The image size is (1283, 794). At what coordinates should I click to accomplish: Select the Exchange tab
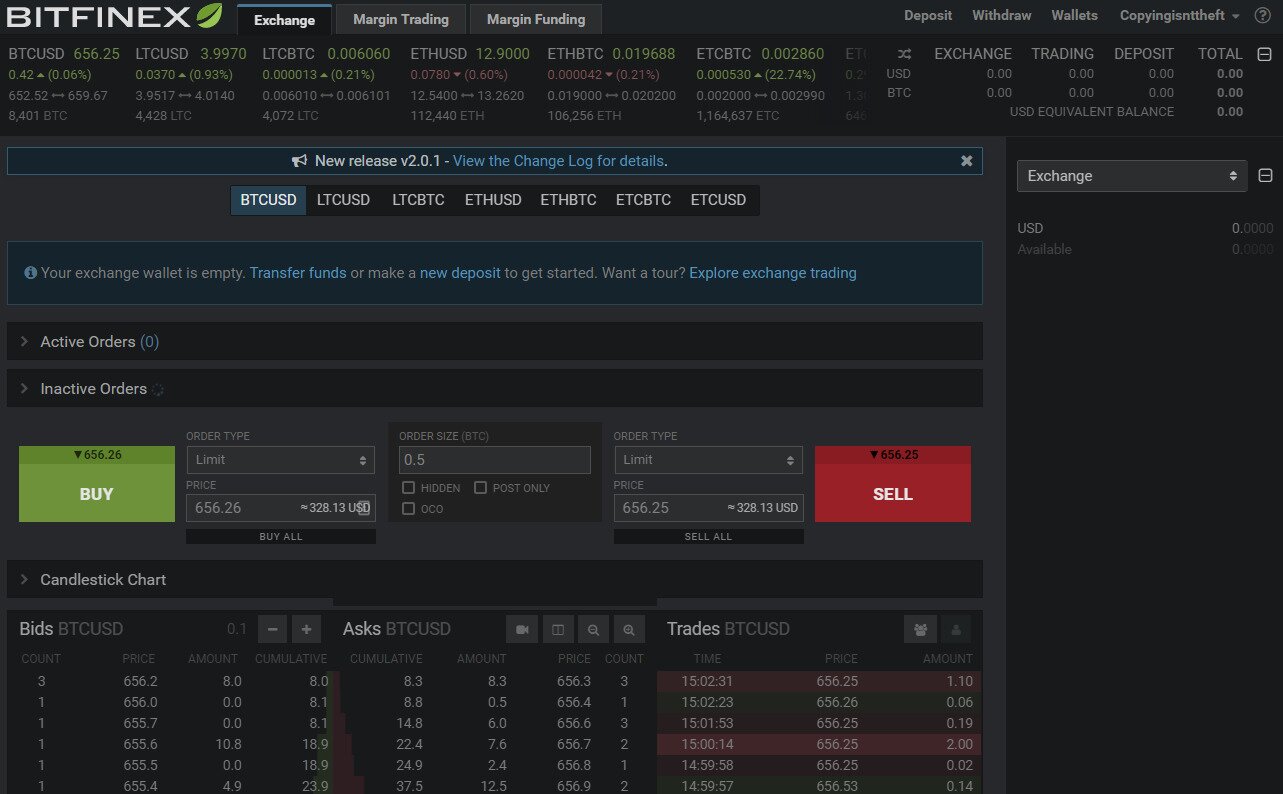pyautogui.click(x=284, y=19)
